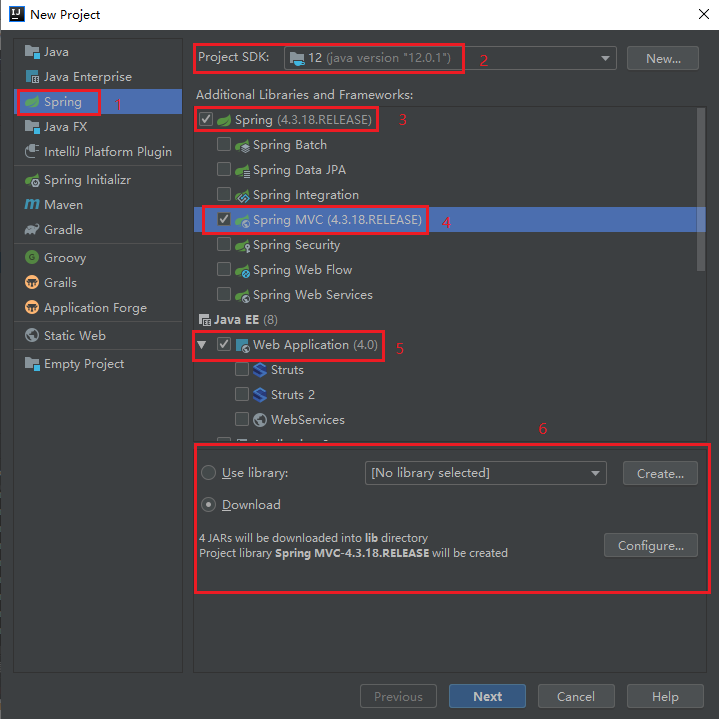Click the Java FX folder icon
Viewport: 719px width, 719px height.
32,127
